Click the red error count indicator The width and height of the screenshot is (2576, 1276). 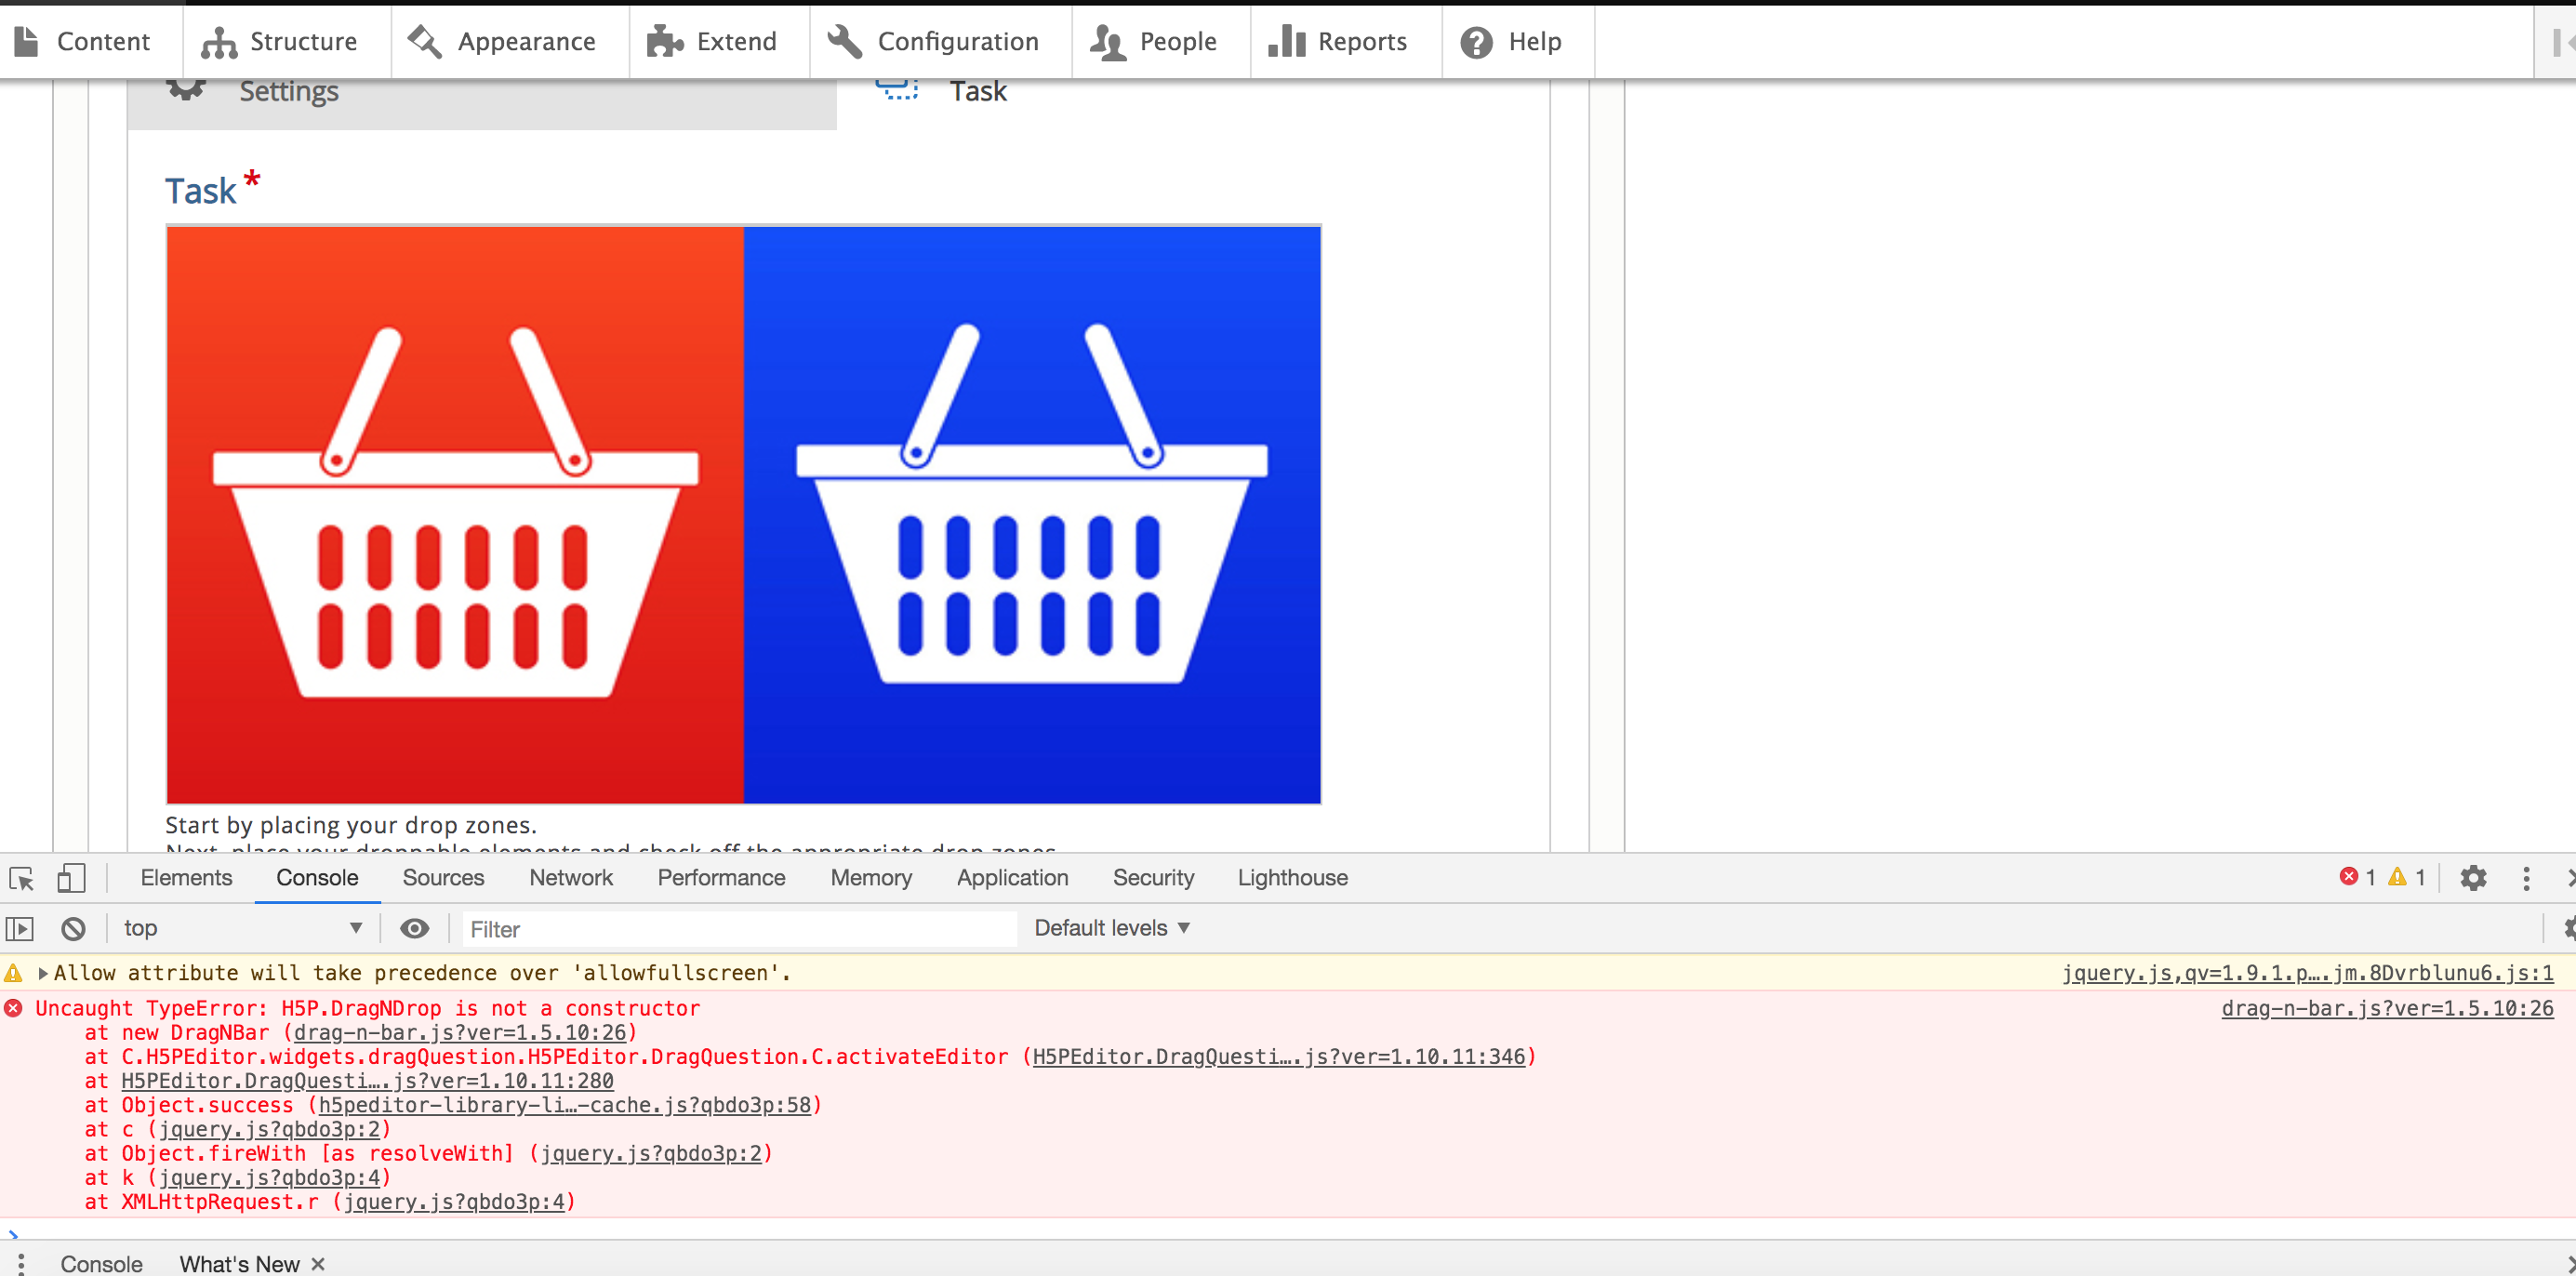coord(2357,877)
